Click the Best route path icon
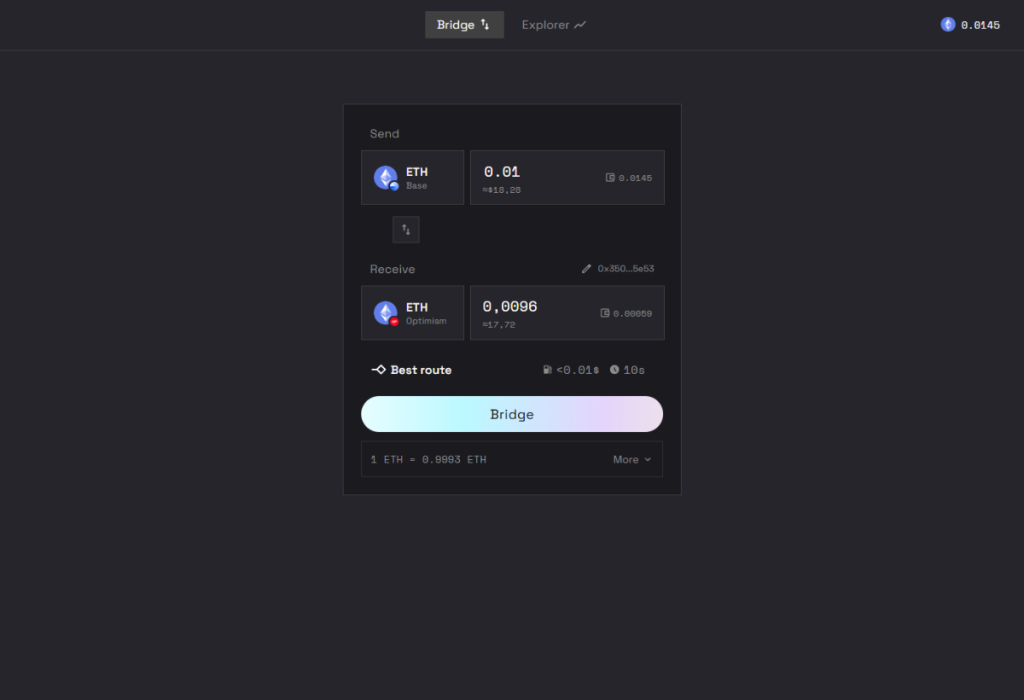1024x700 pixels. pyautogui.click(x=379, y=370)
